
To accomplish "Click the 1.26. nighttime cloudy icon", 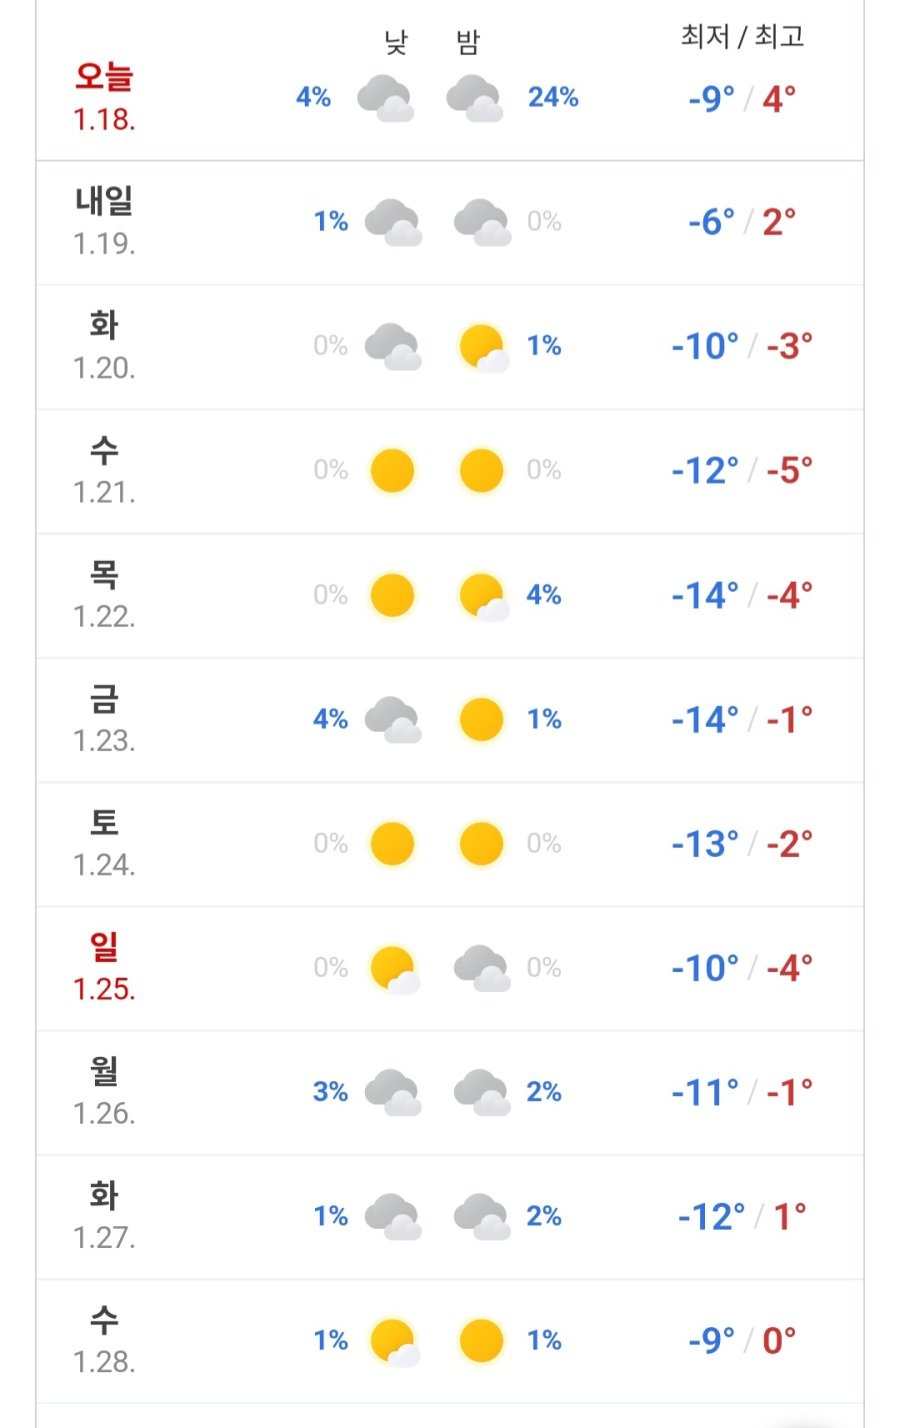I will coord(481,1092).
